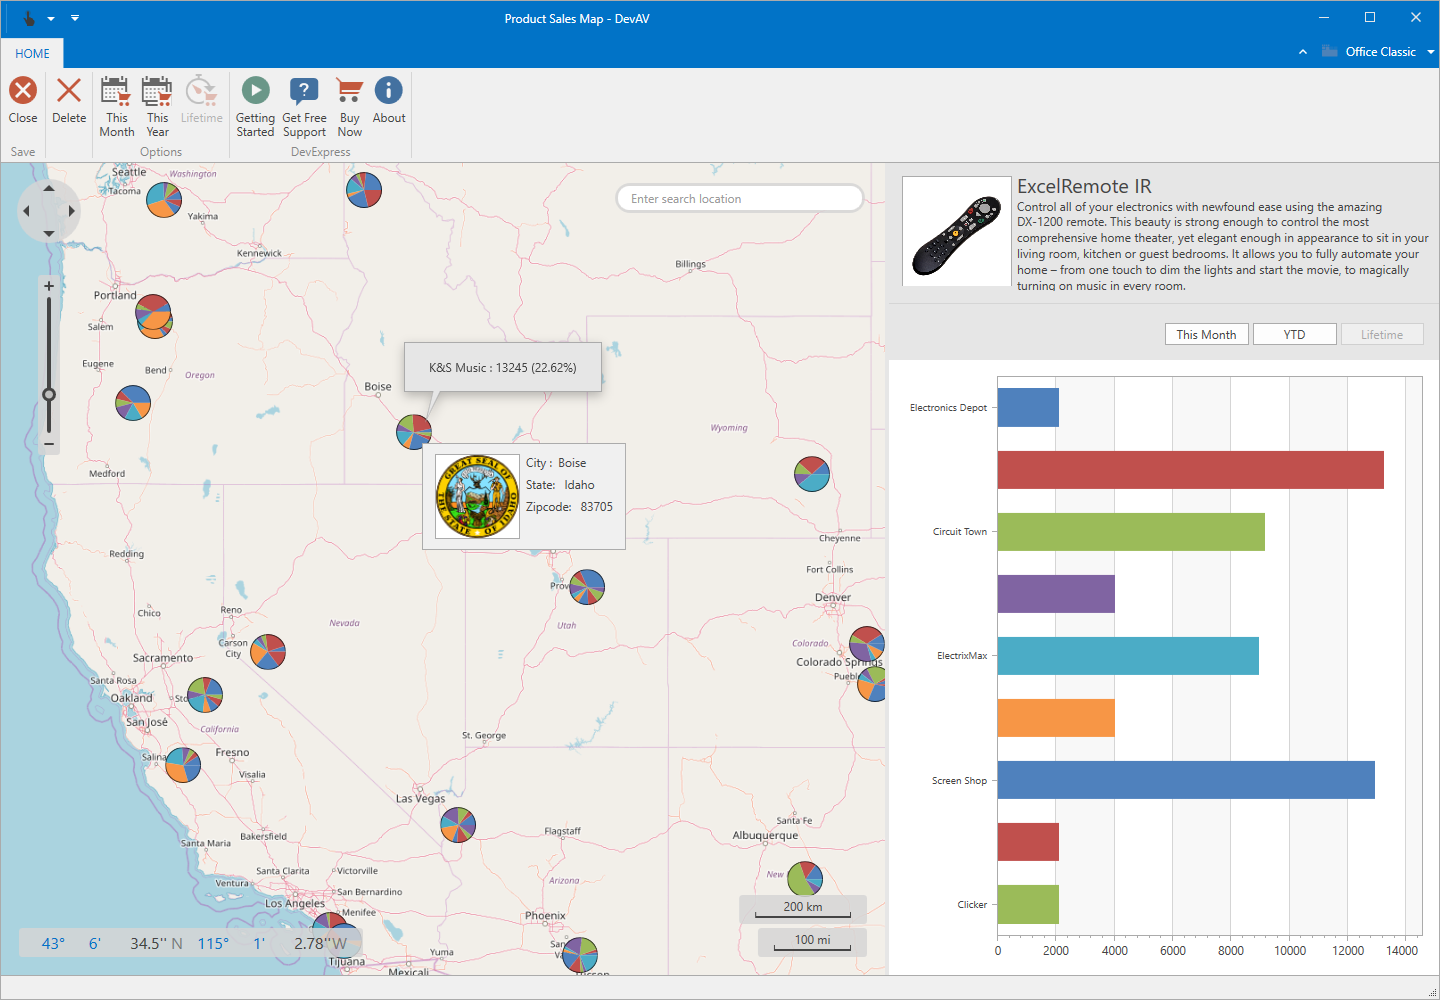1440x1000 pixels.
Task: Open the About dialog
Action: 389,101
